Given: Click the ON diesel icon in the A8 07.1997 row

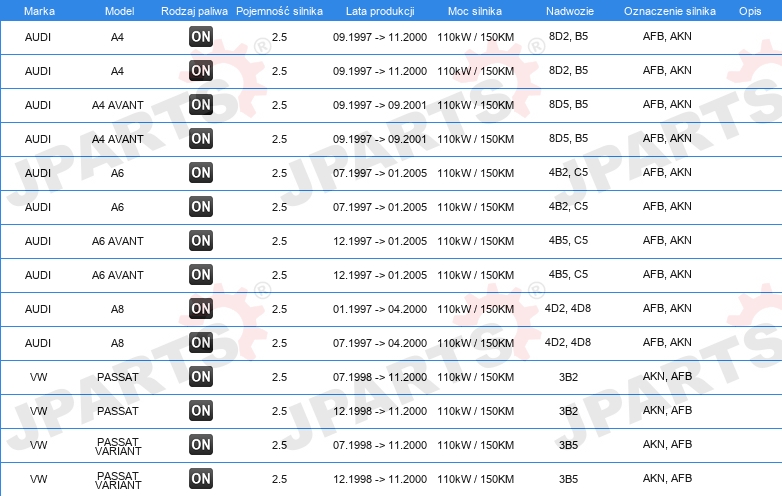Looking at the screenshot, I should 201,342.
